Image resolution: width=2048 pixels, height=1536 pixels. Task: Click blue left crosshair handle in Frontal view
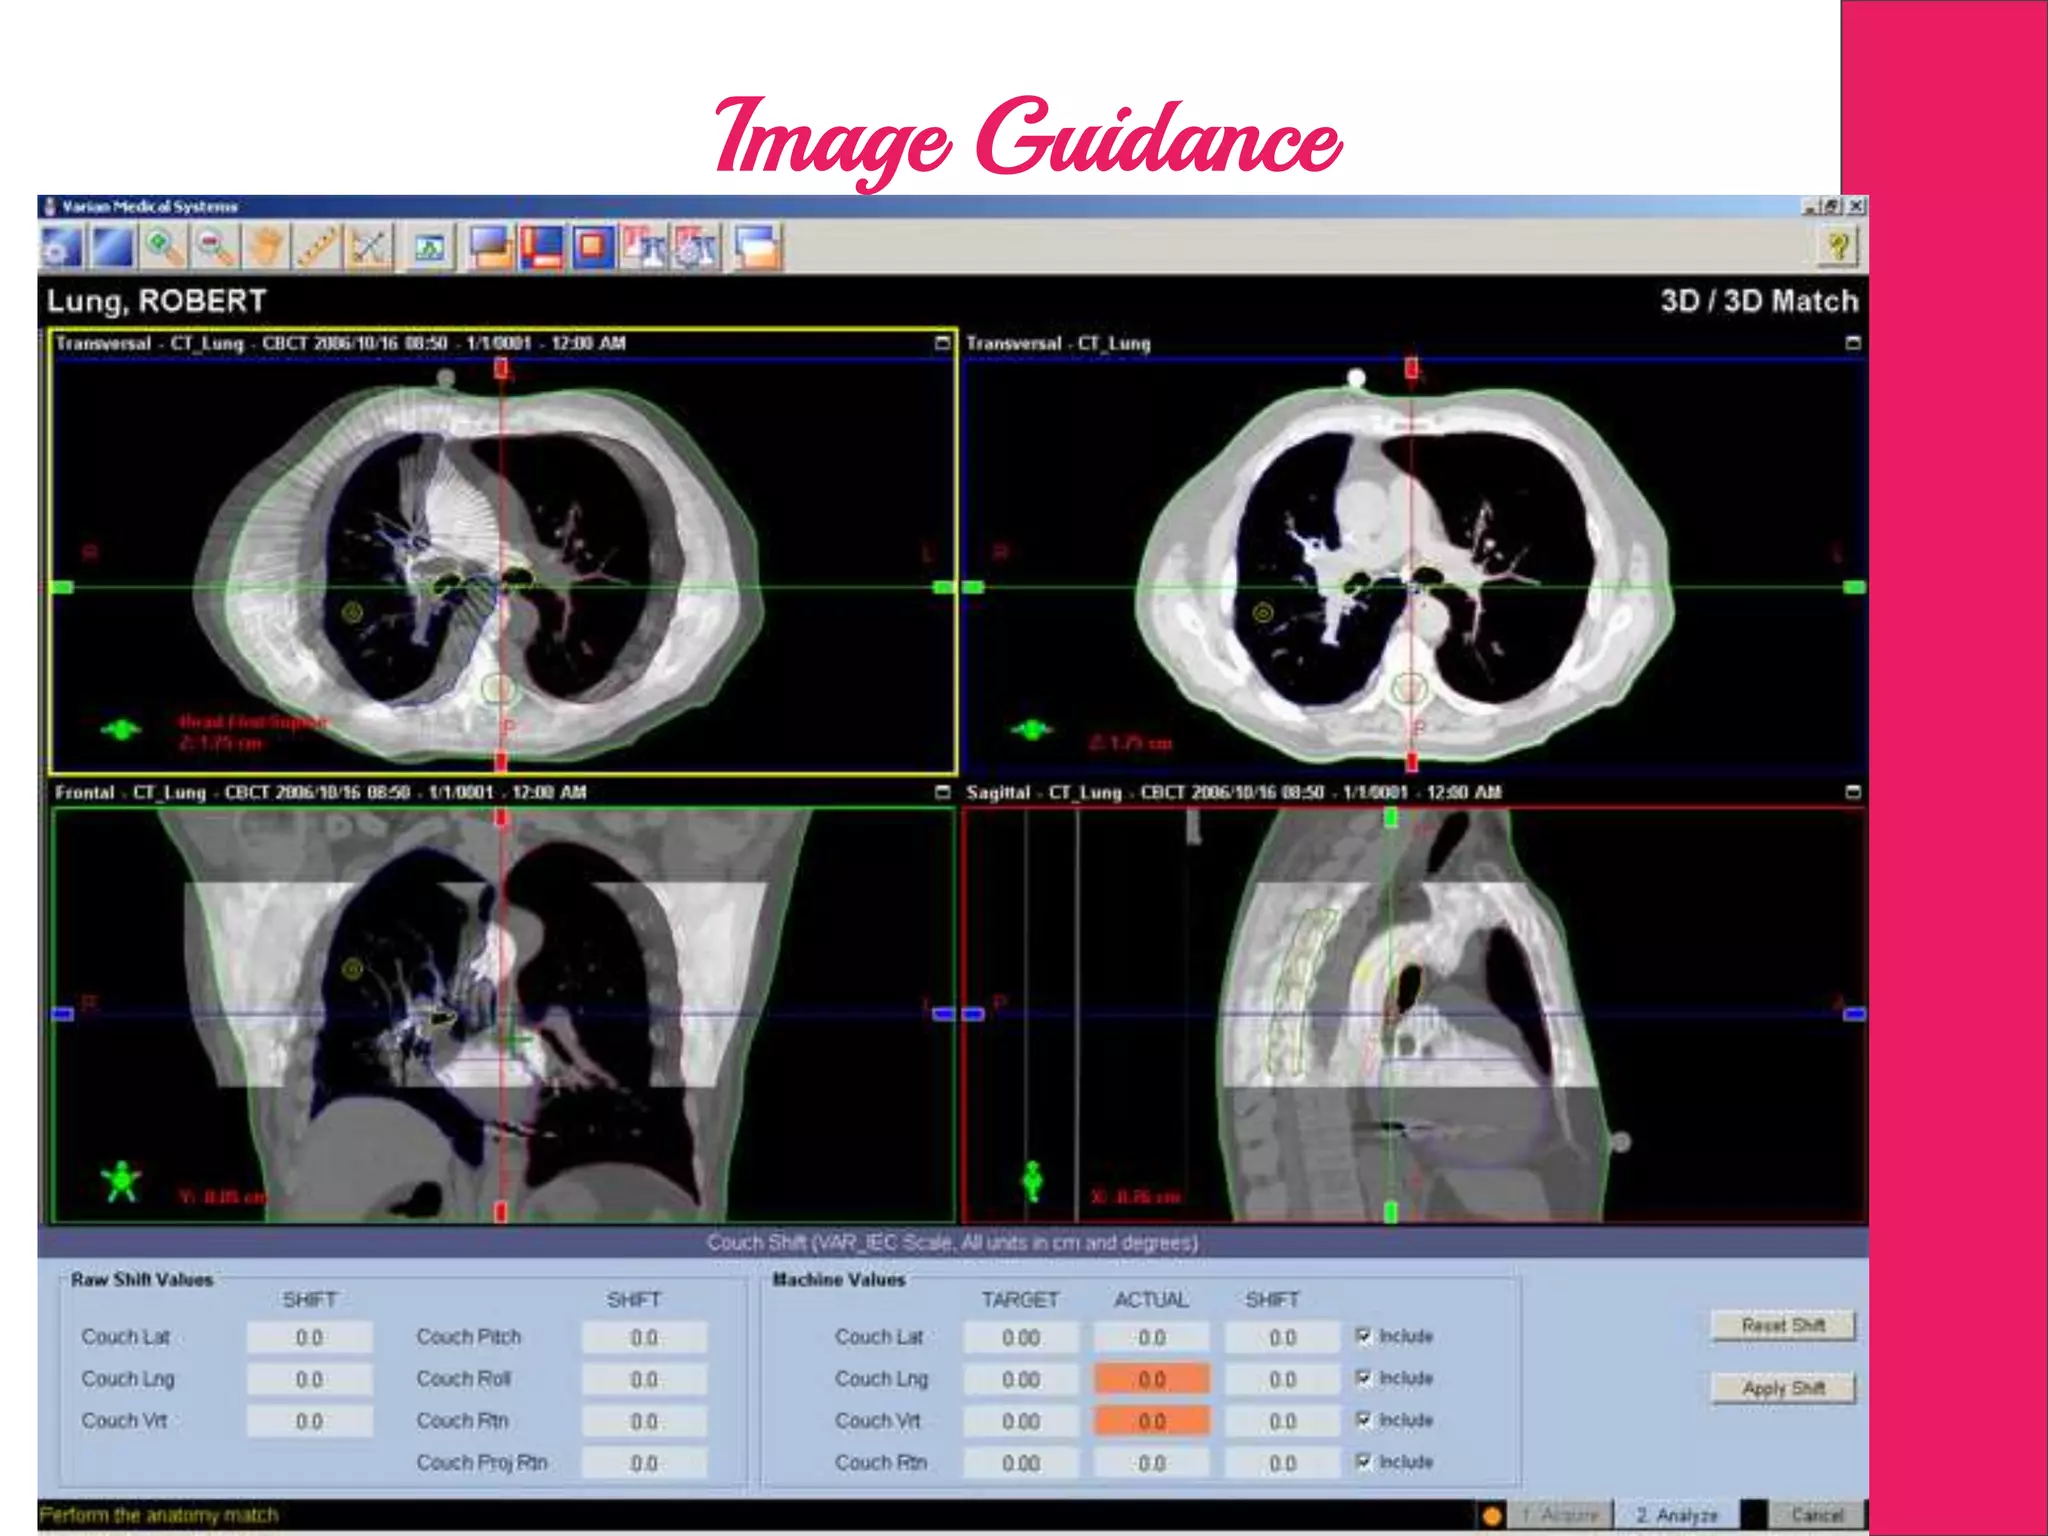(x=62, y=1014)
